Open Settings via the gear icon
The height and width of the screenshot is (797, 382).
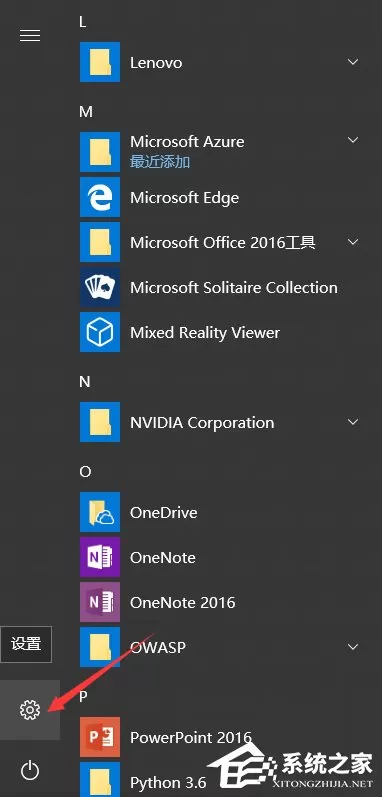[29, 710]
